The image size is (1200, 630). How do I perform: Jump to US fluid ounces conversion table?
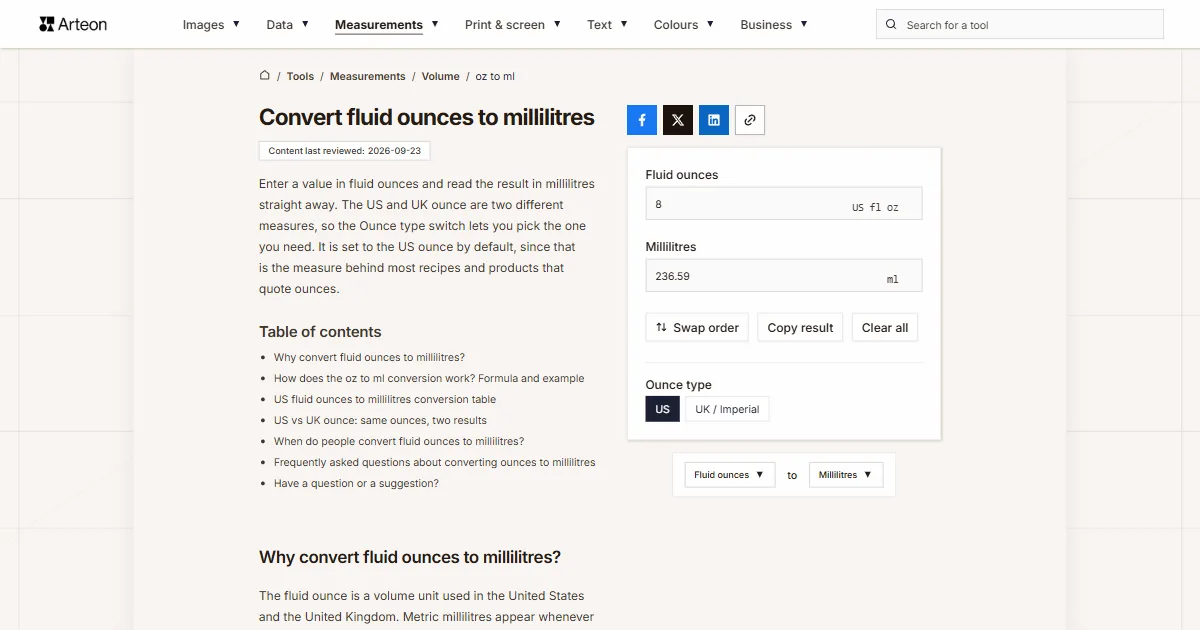[385, 399]
